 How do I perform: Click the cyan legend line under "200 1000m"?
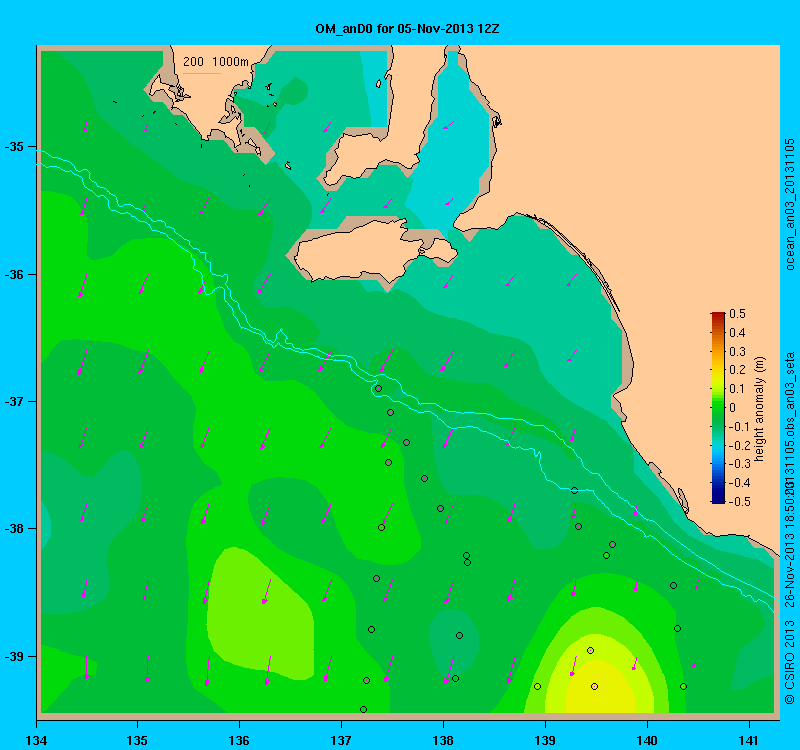pos(202,73)
